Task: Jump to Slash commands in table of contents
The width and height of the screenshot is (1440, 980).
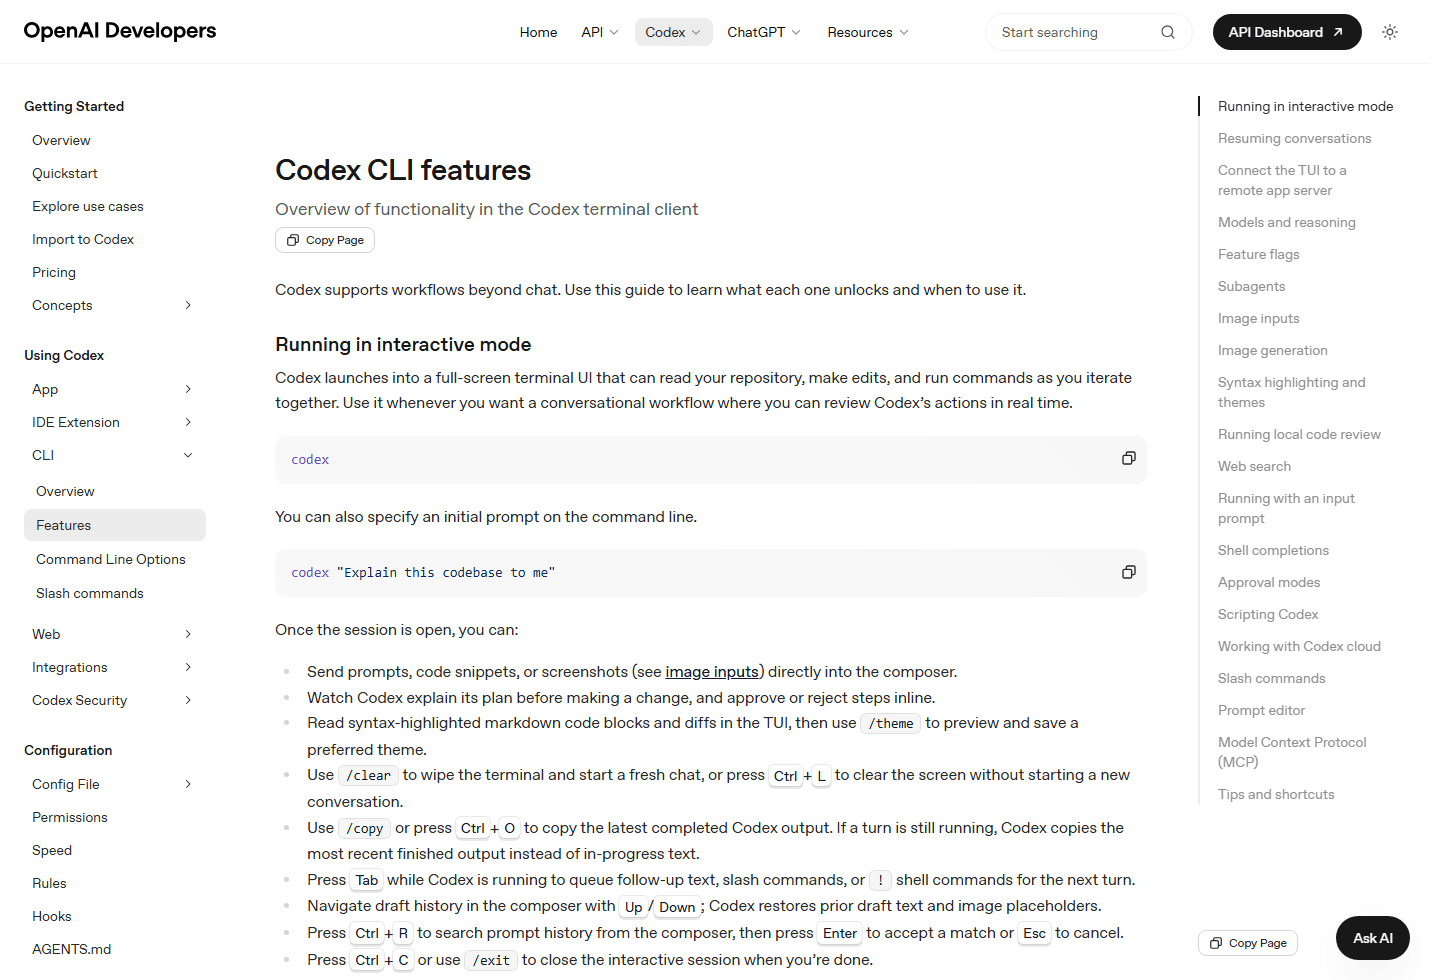Action: [x=1271, y=678]
